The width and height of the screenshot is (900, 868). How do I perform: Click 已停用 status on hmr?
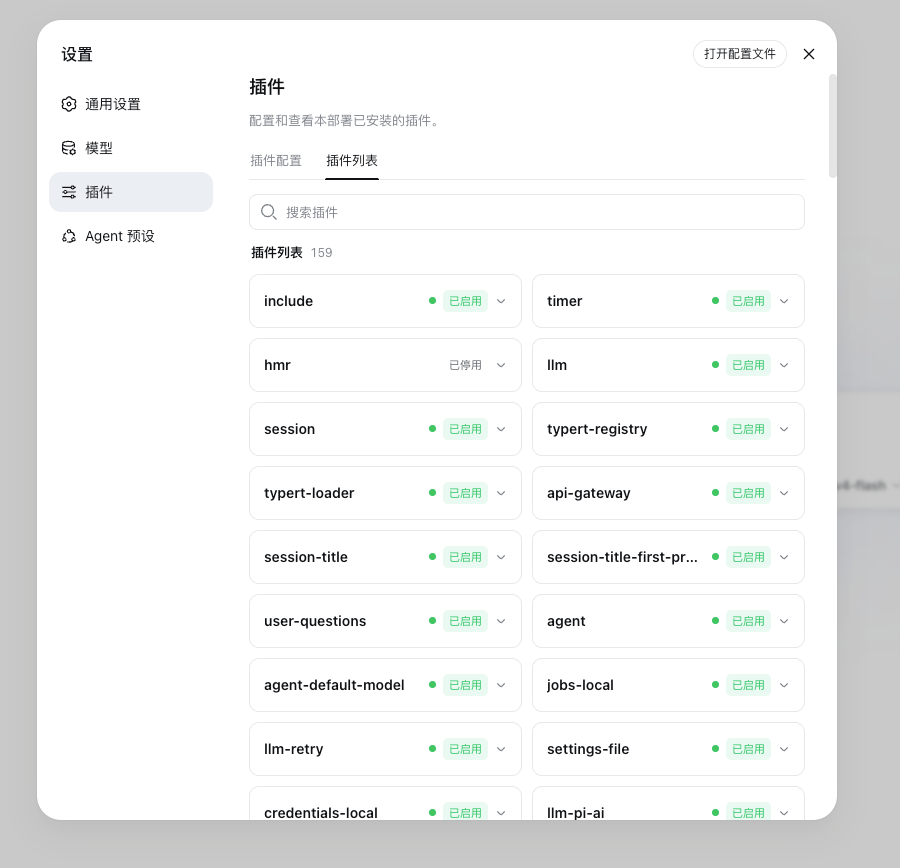point(465,365)
